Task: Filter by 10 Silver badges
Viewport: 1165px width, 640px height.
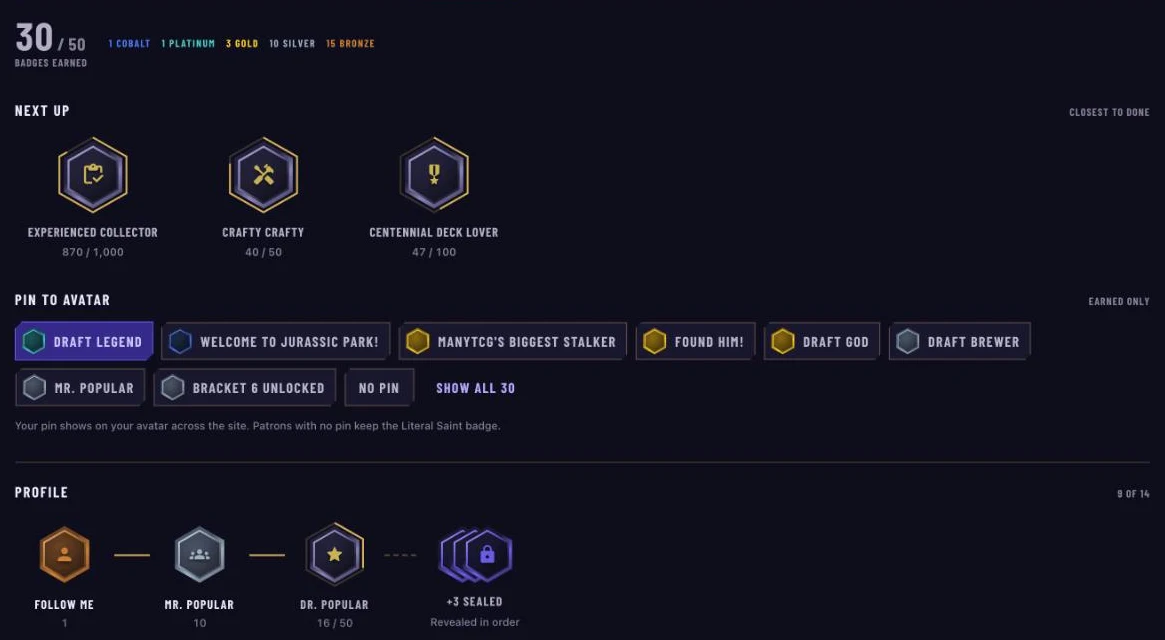Action: 292,44
